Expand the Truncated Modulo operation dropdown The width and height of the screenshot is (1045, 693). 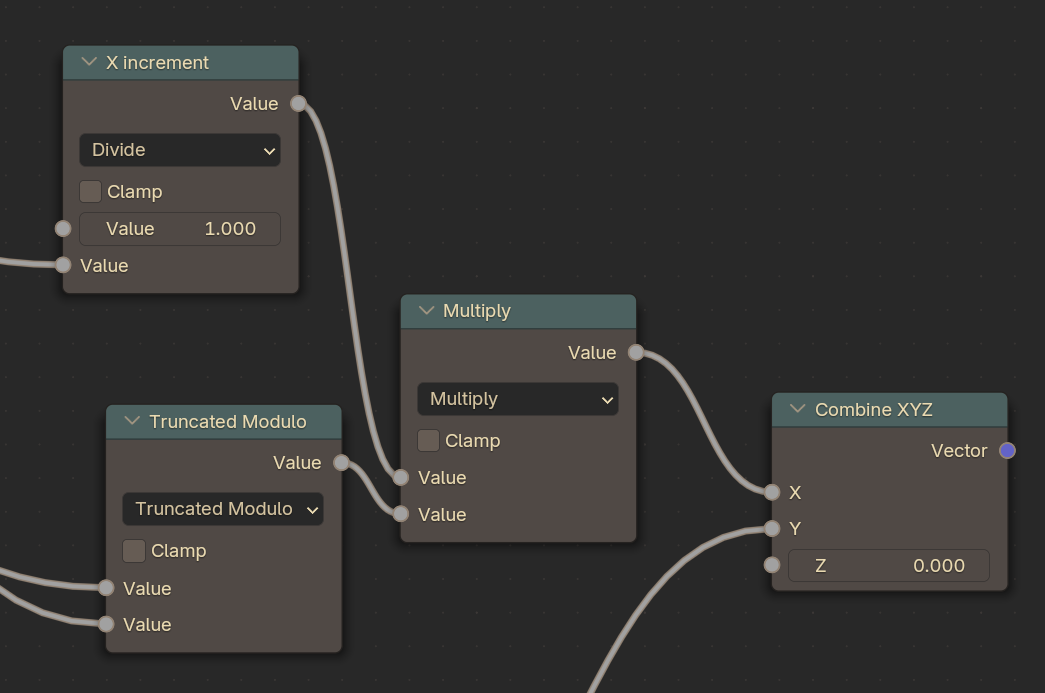[223, 509]
